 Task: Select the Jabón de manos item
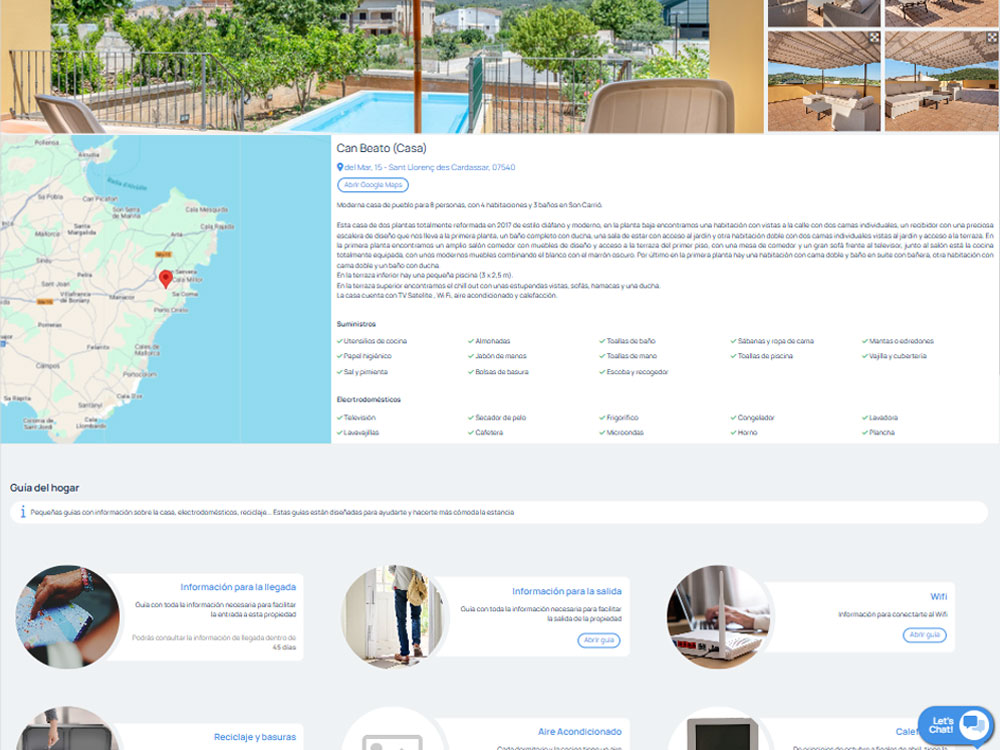pos(497,357)
